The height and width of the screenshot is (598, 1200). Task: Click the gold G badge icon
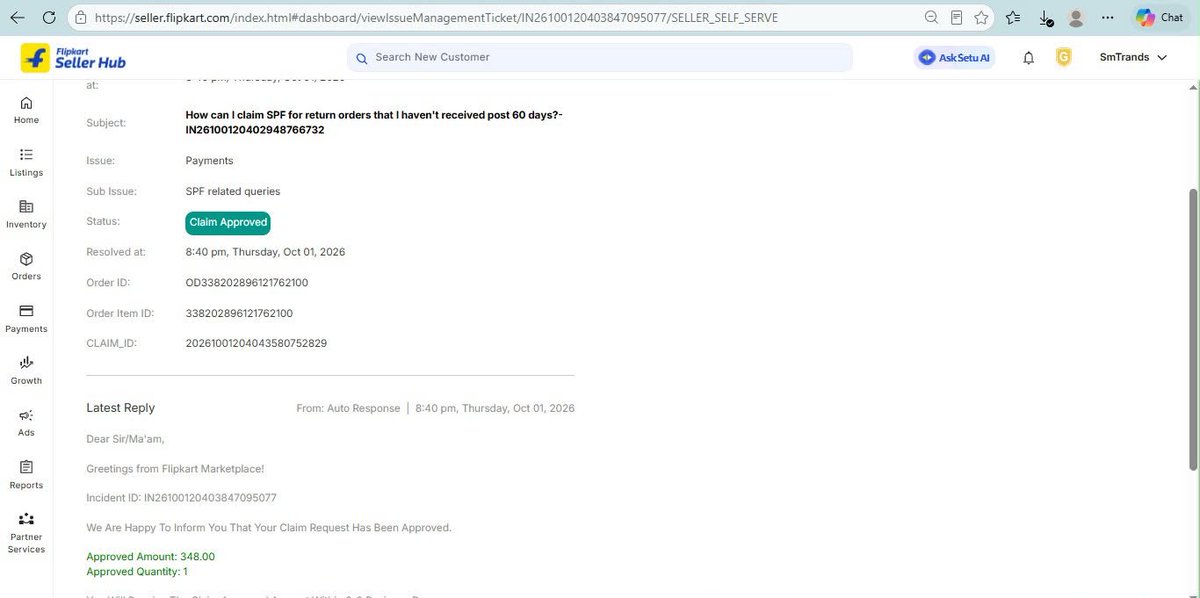(x=1063, y=58)
